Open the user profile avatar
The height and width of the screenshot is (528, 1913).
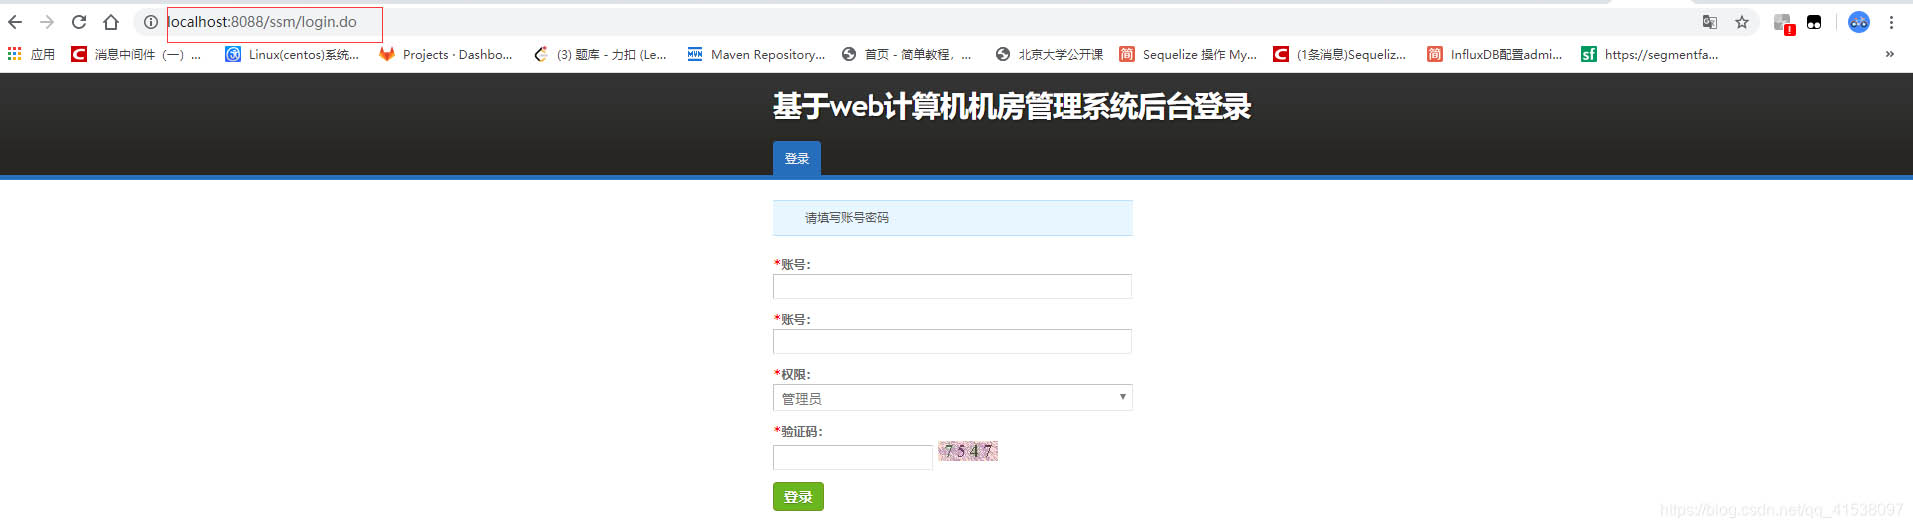click(x=1859, y=22)
